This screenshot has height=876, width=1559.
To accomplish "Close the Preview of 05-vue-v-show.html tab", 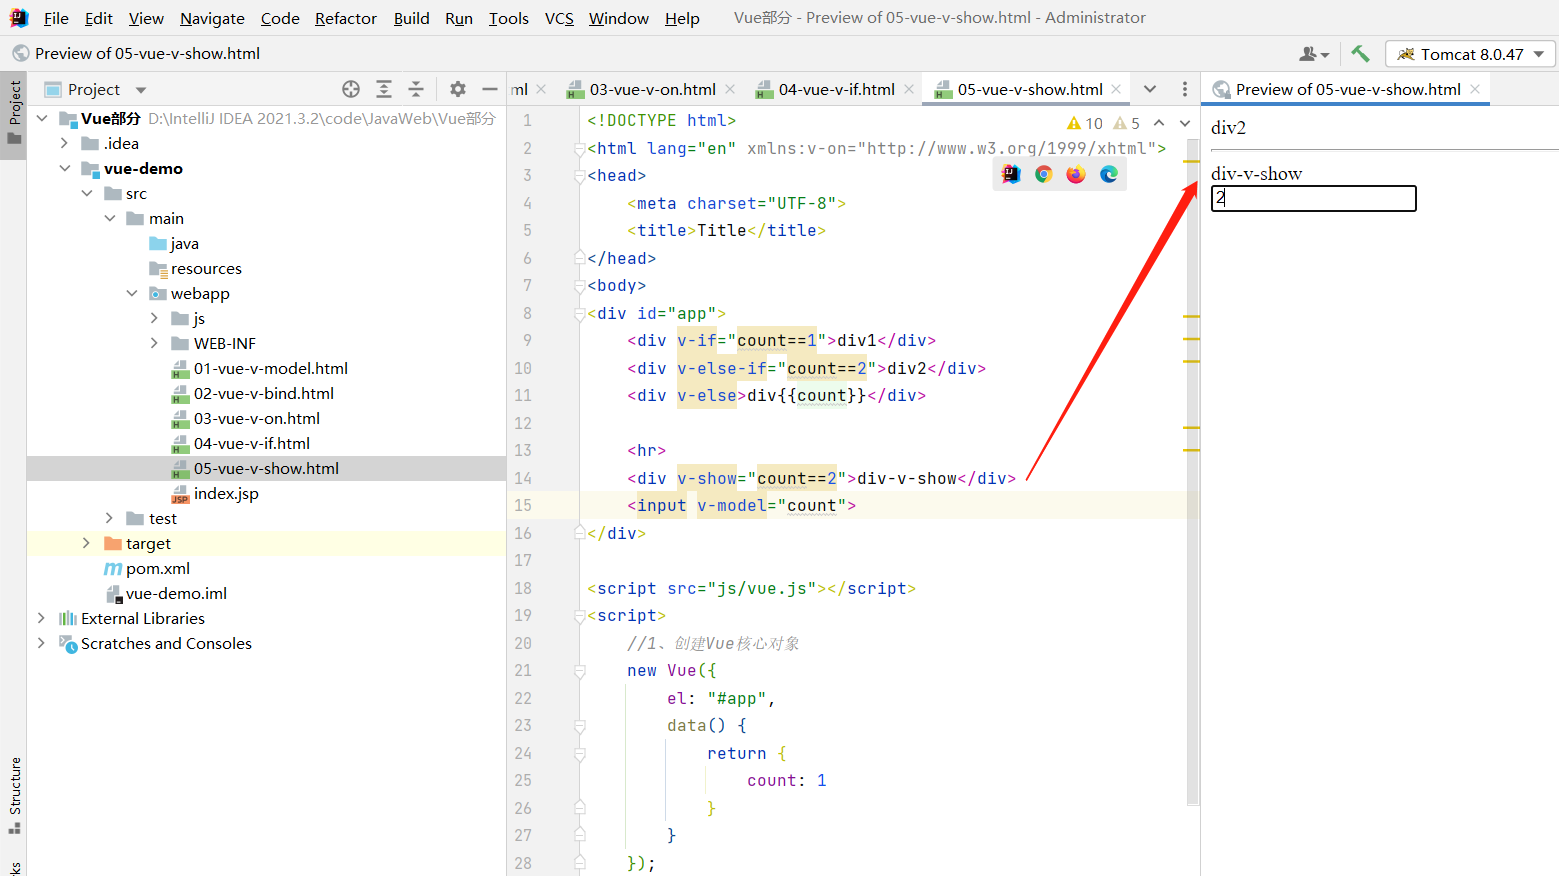I will pos(1475,89).
